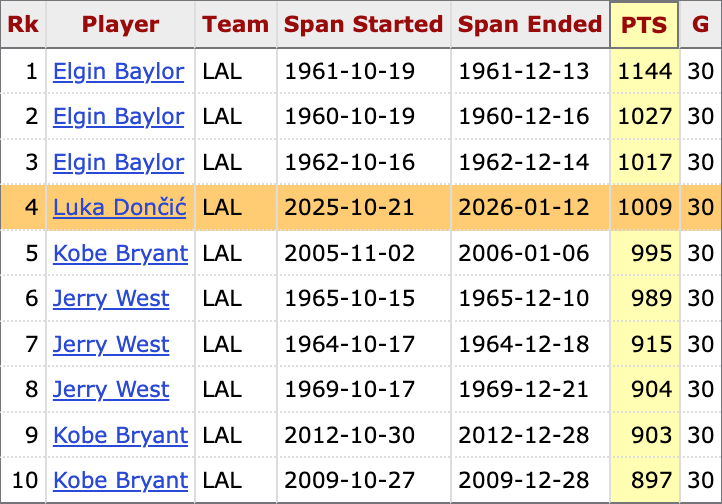Sort by Span Started header
The width and height of the screenshot is (722, 504).
coord(363,25)
